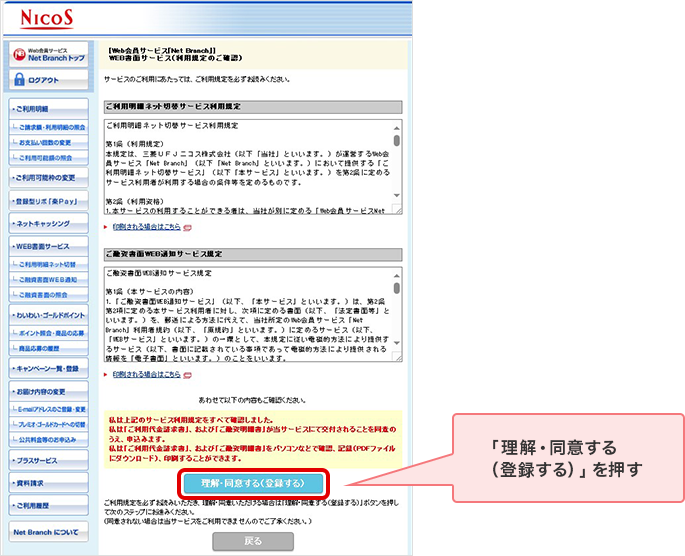Select ご融資書面WEB通知 in the sidebar
The image size is (685, 556).
pyautogui.click(x=48, y=280)
